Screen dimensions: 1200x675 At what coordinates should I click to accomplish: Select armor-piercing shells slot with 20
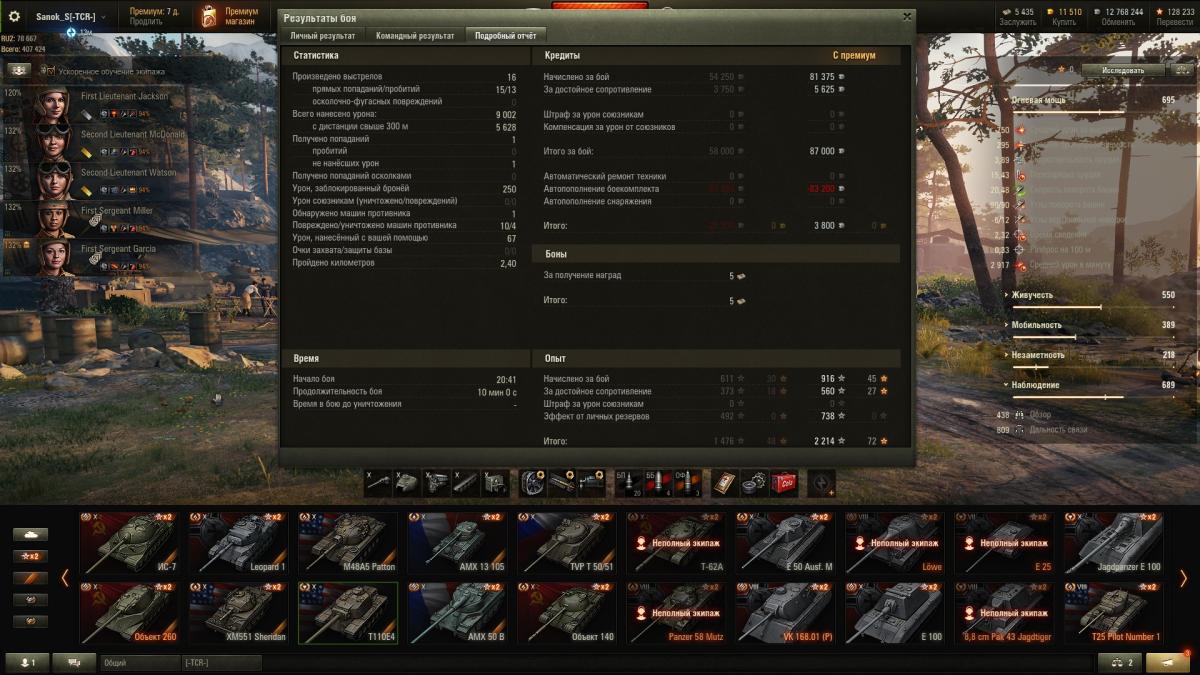coord(628,483)
